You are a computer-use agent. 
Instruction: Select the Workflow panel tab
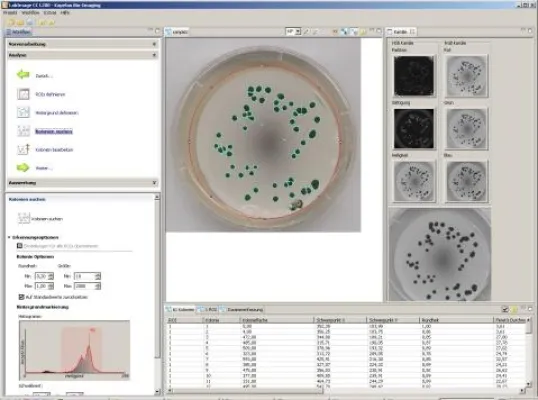pos(19,32)
